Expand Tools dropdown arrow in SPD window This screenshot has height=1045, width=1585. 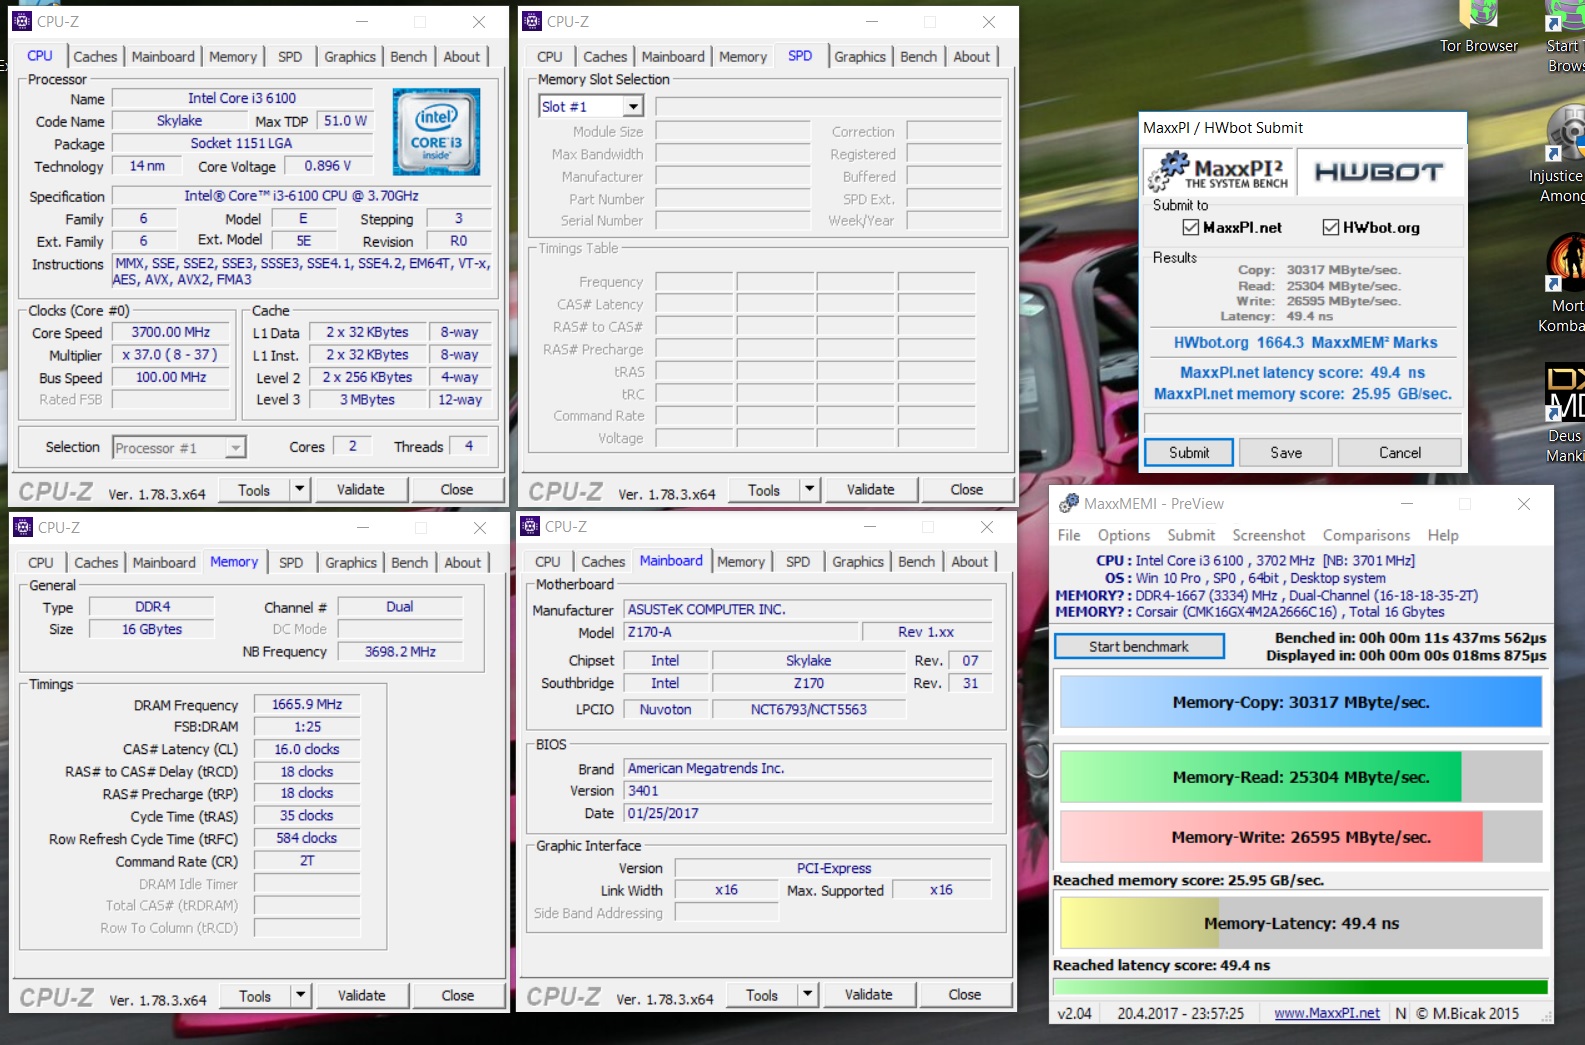pyautogui.click(x=809, y=489)
